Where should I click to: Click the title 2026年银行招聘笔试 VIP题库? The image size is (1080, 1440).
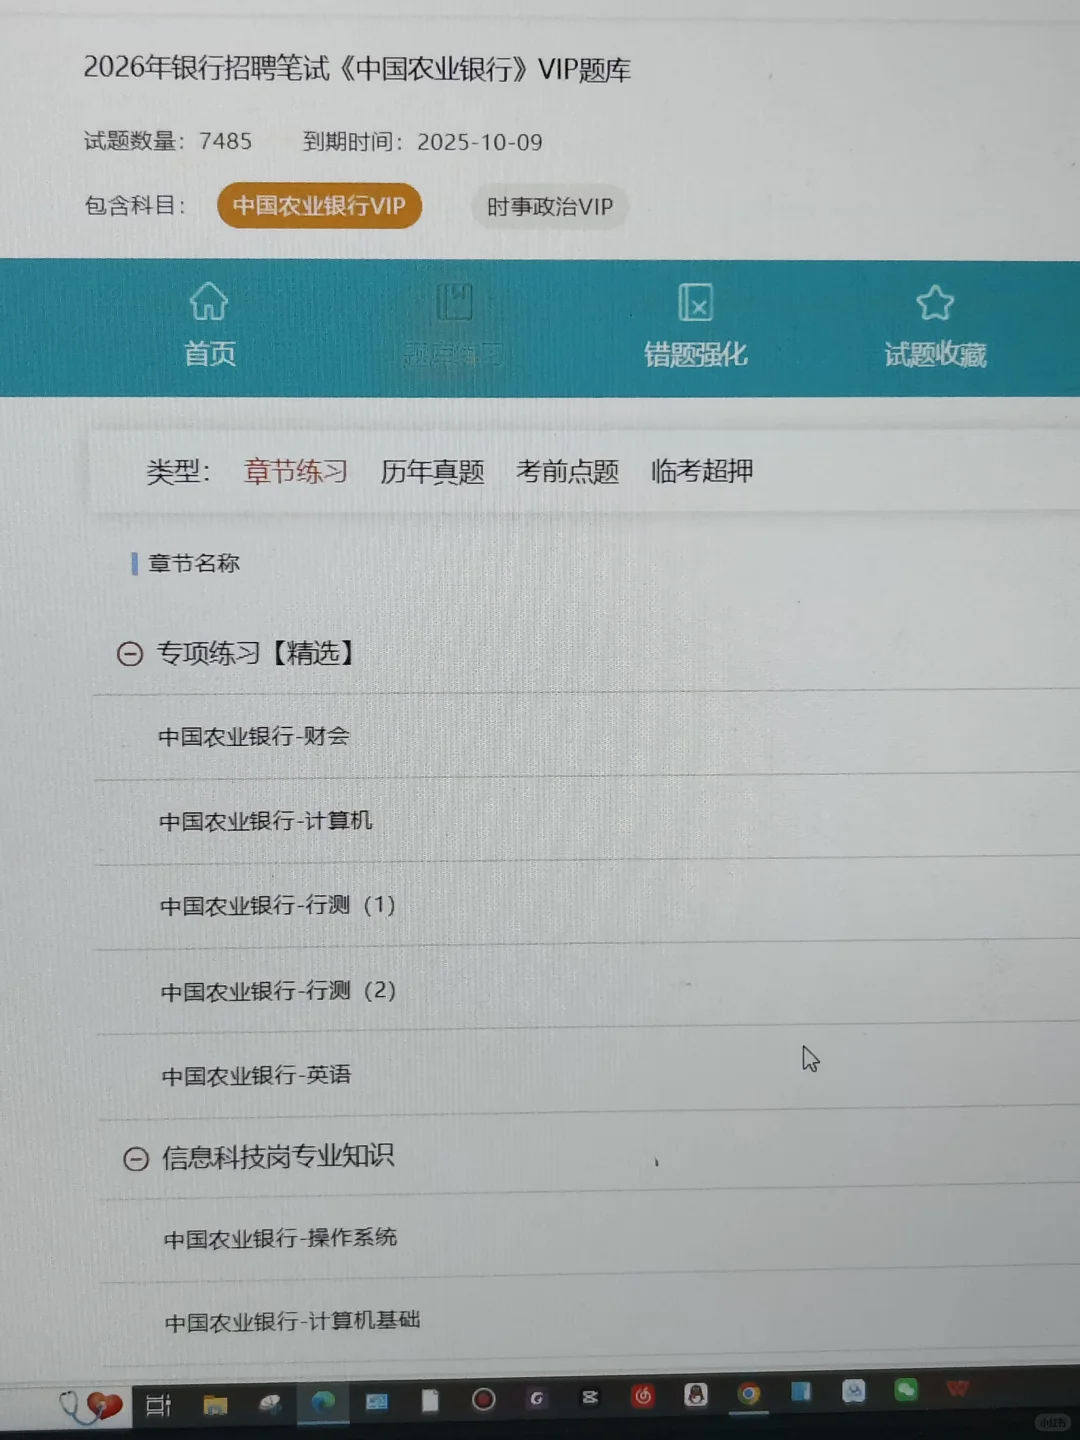coord(357,68)
